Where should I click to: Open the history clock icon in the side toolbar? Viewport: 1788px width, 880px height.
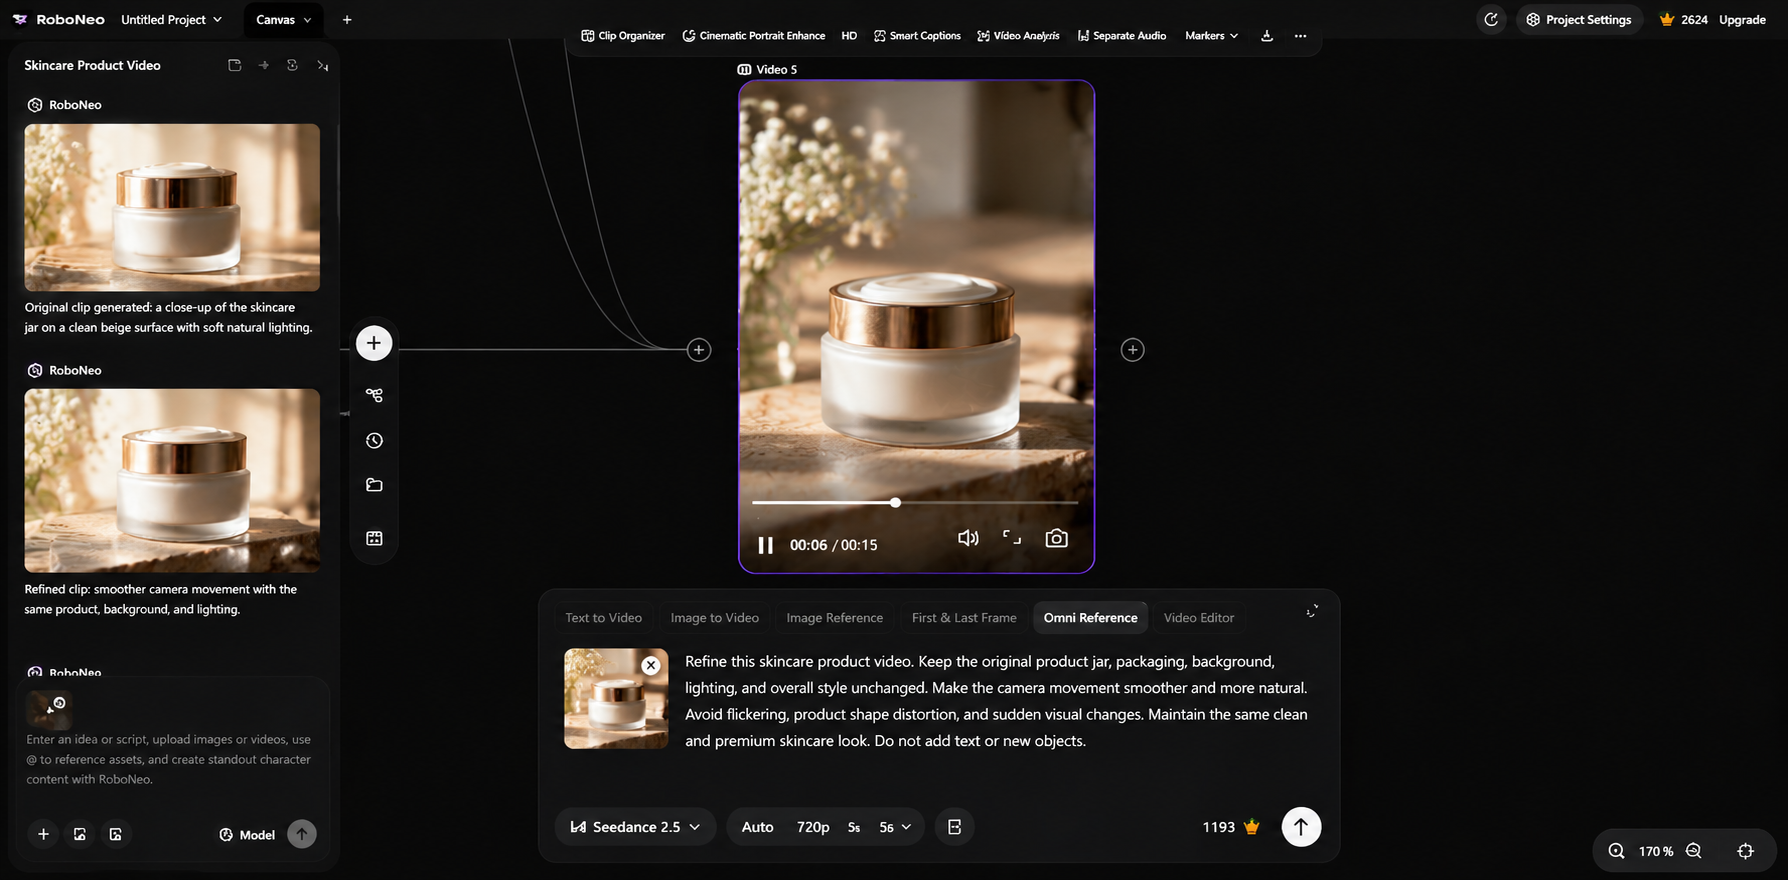374,441
